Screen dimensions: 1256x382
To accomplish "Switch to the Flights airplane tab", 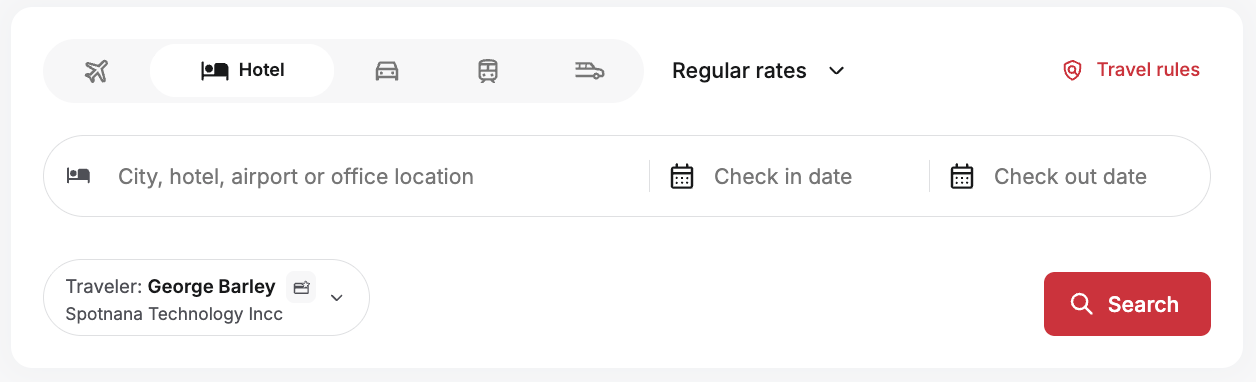I will [x=96, y=71].
